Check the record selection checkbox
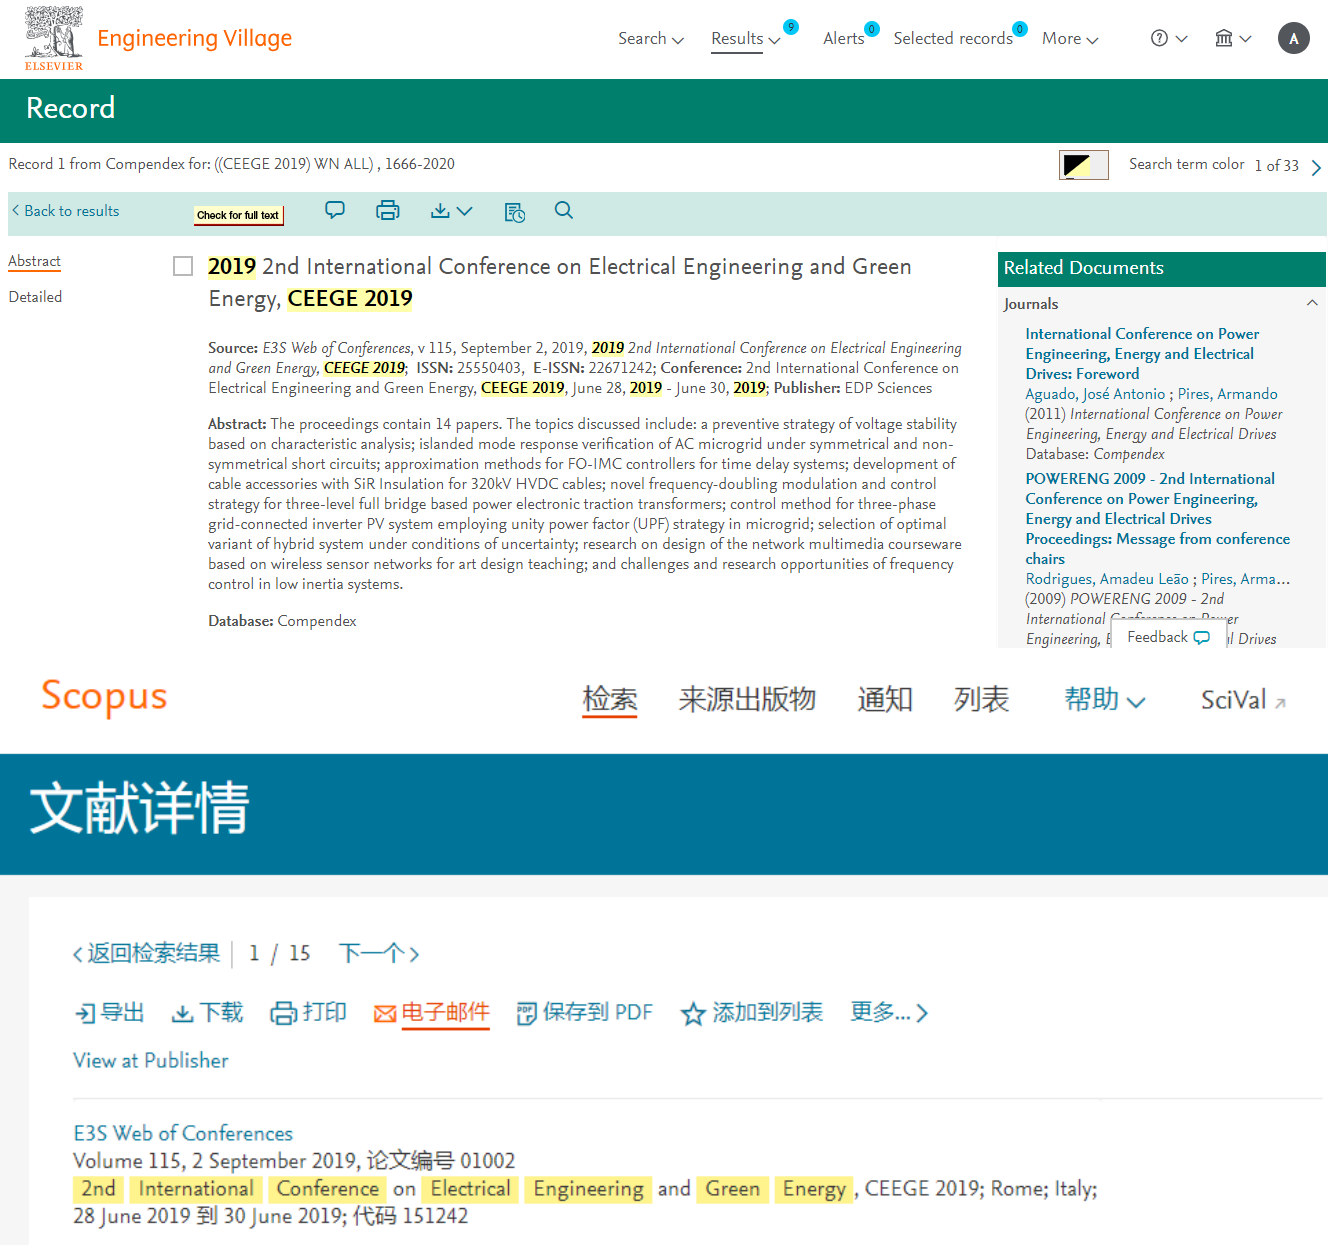Image resolution: width=1328 pixels, height=1245 pixels. [183, 266]
